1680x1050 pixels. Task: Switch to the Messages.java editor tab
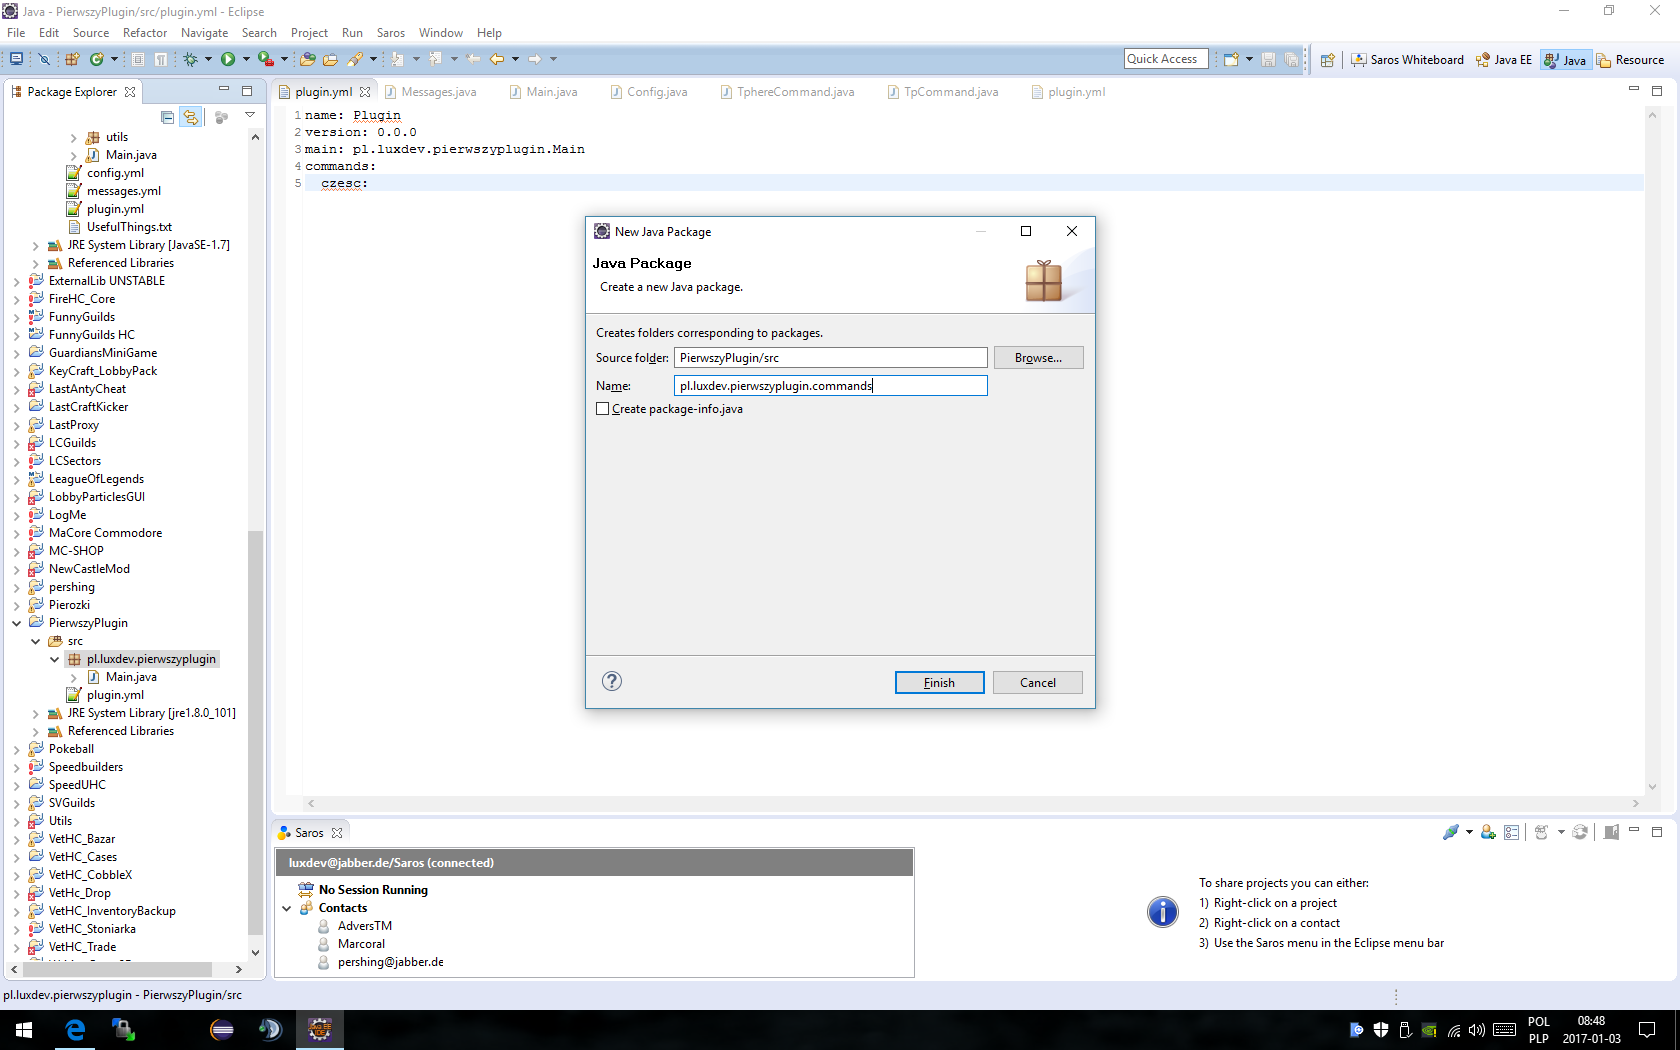438,92
